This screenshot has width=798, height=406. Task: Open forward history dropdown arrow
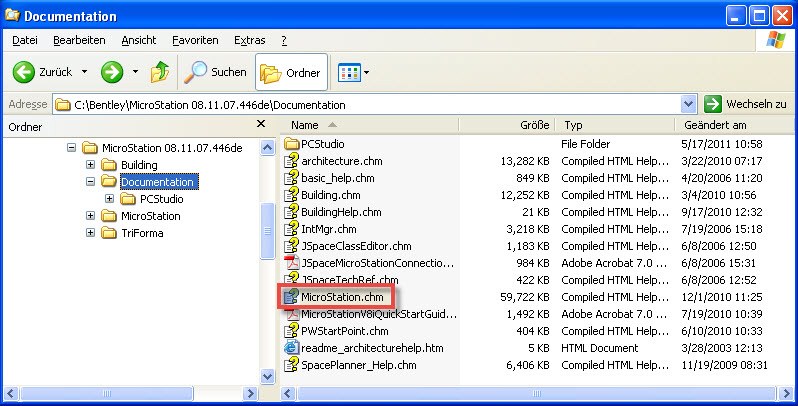pyautogui.click(x=135, y=72)
